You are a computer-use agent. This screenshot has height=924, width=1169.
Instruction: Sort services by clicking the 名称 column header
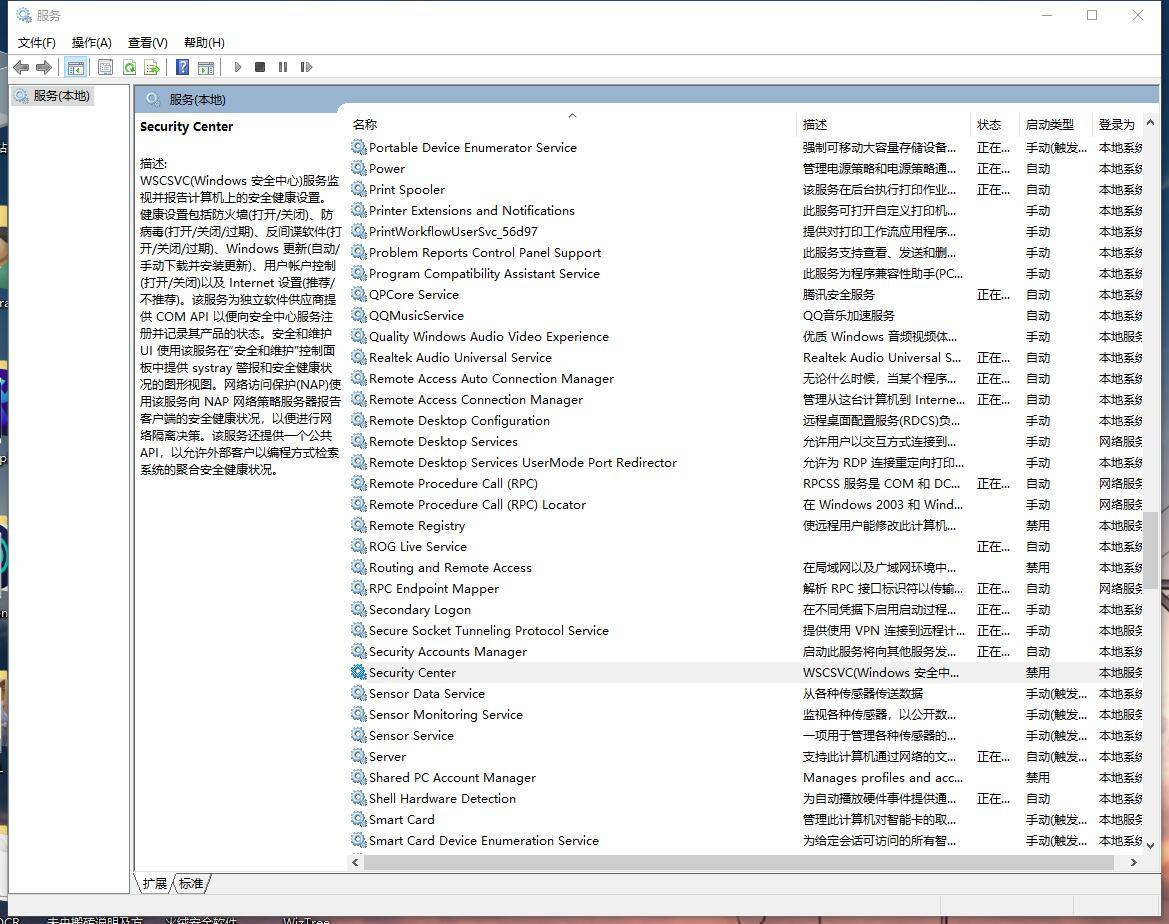(364, 123)
